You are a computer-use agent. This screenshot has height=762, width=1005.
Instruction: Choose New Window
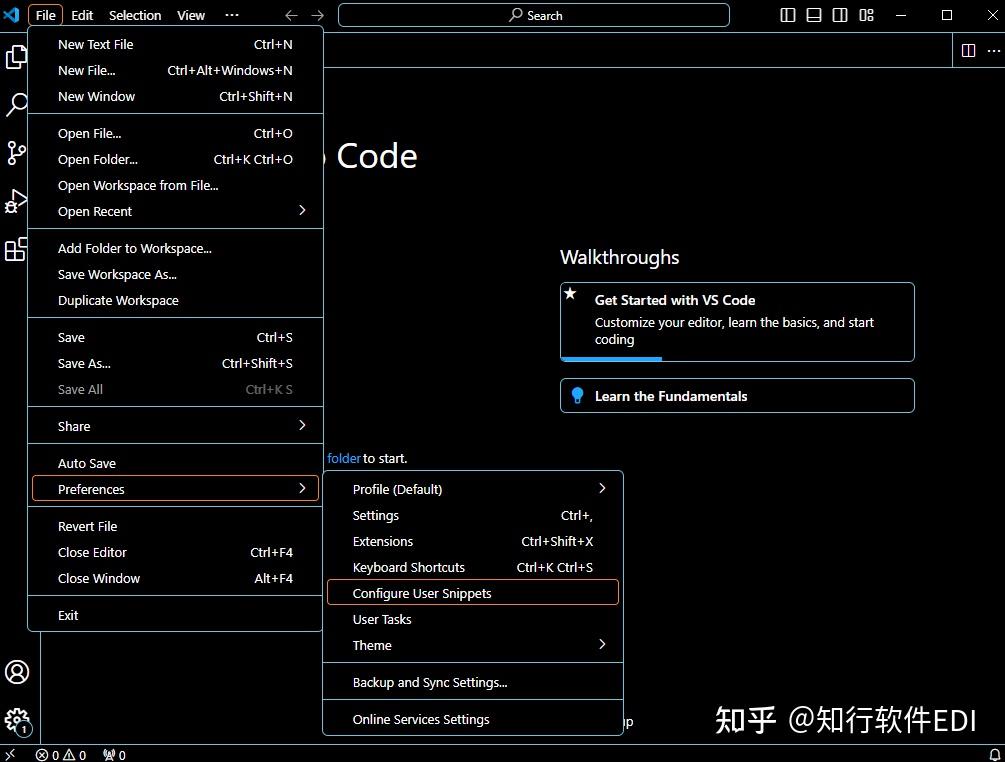click(175, 96)
